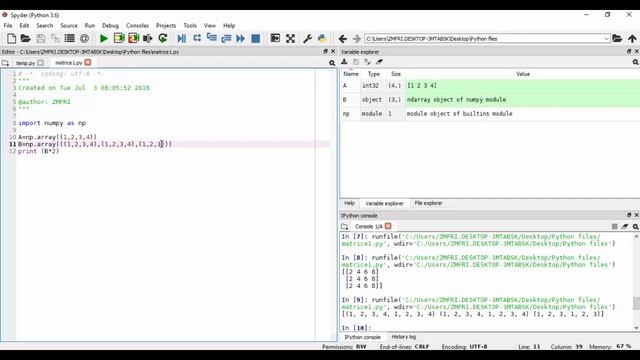Maximize current pane icon

click(276, 38)
